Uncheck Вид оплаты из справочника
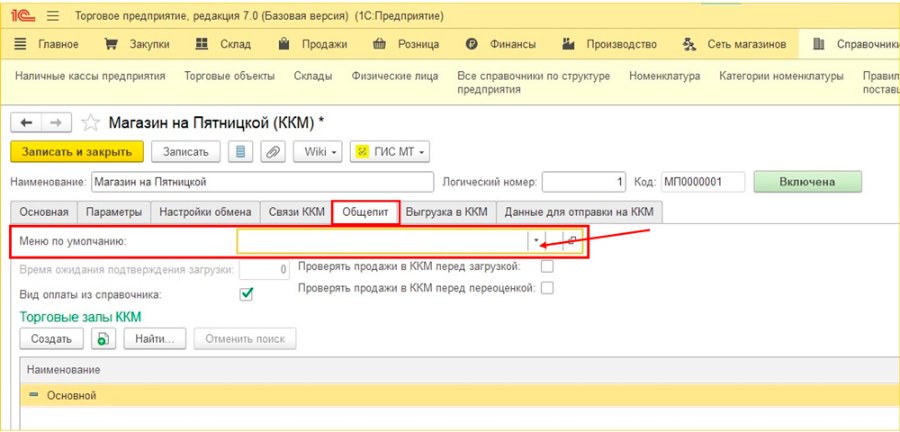The image size is (900, 432). (x=247, y=294)
